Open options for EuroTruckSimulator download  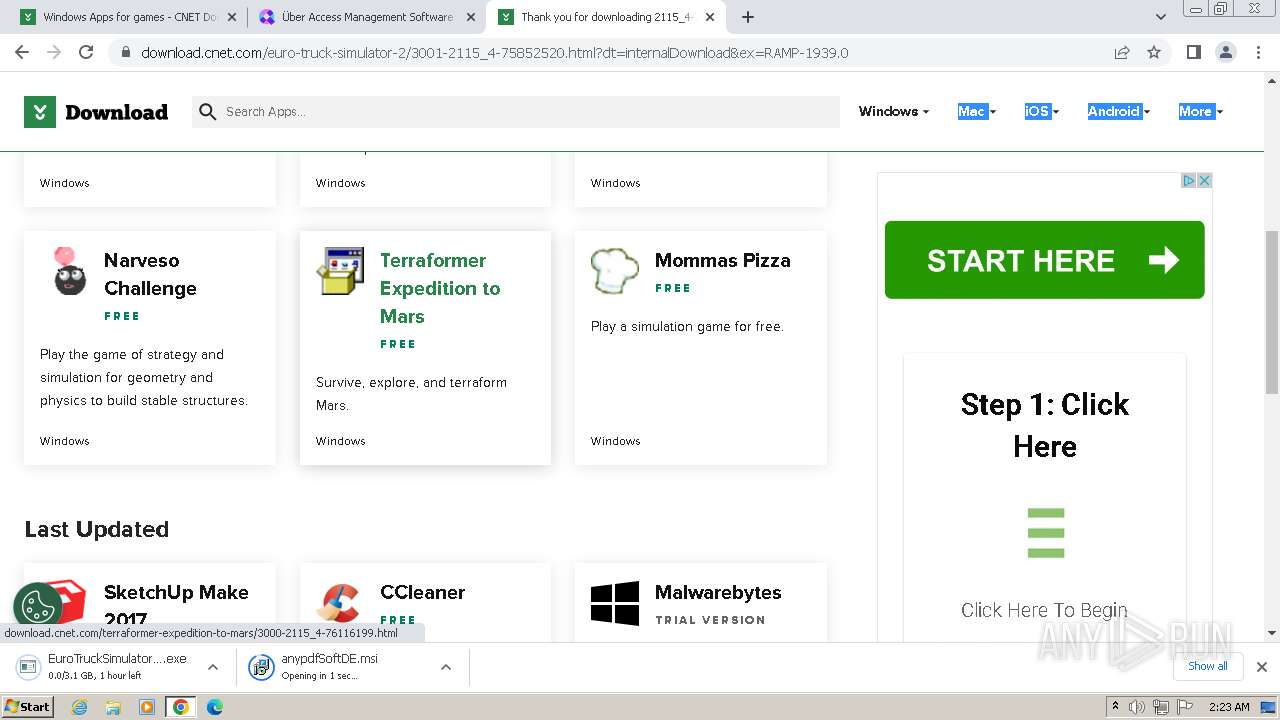click(x=212, y=667)
